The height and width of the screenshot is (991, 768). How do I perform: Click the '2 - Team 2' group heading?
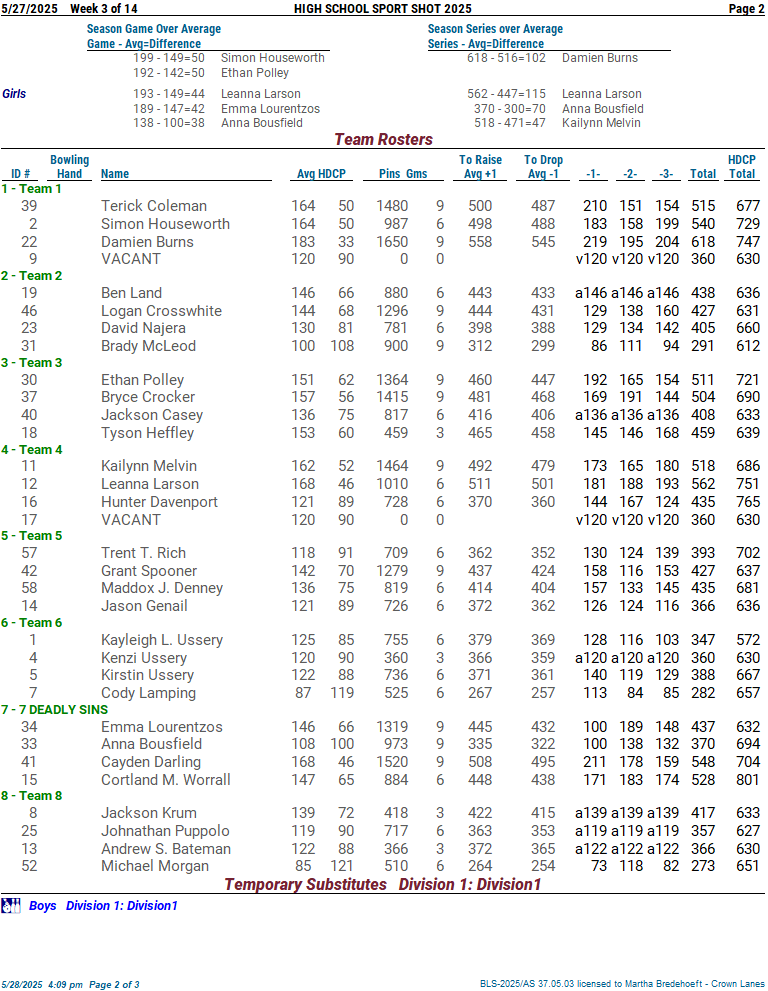pos(32,276)
